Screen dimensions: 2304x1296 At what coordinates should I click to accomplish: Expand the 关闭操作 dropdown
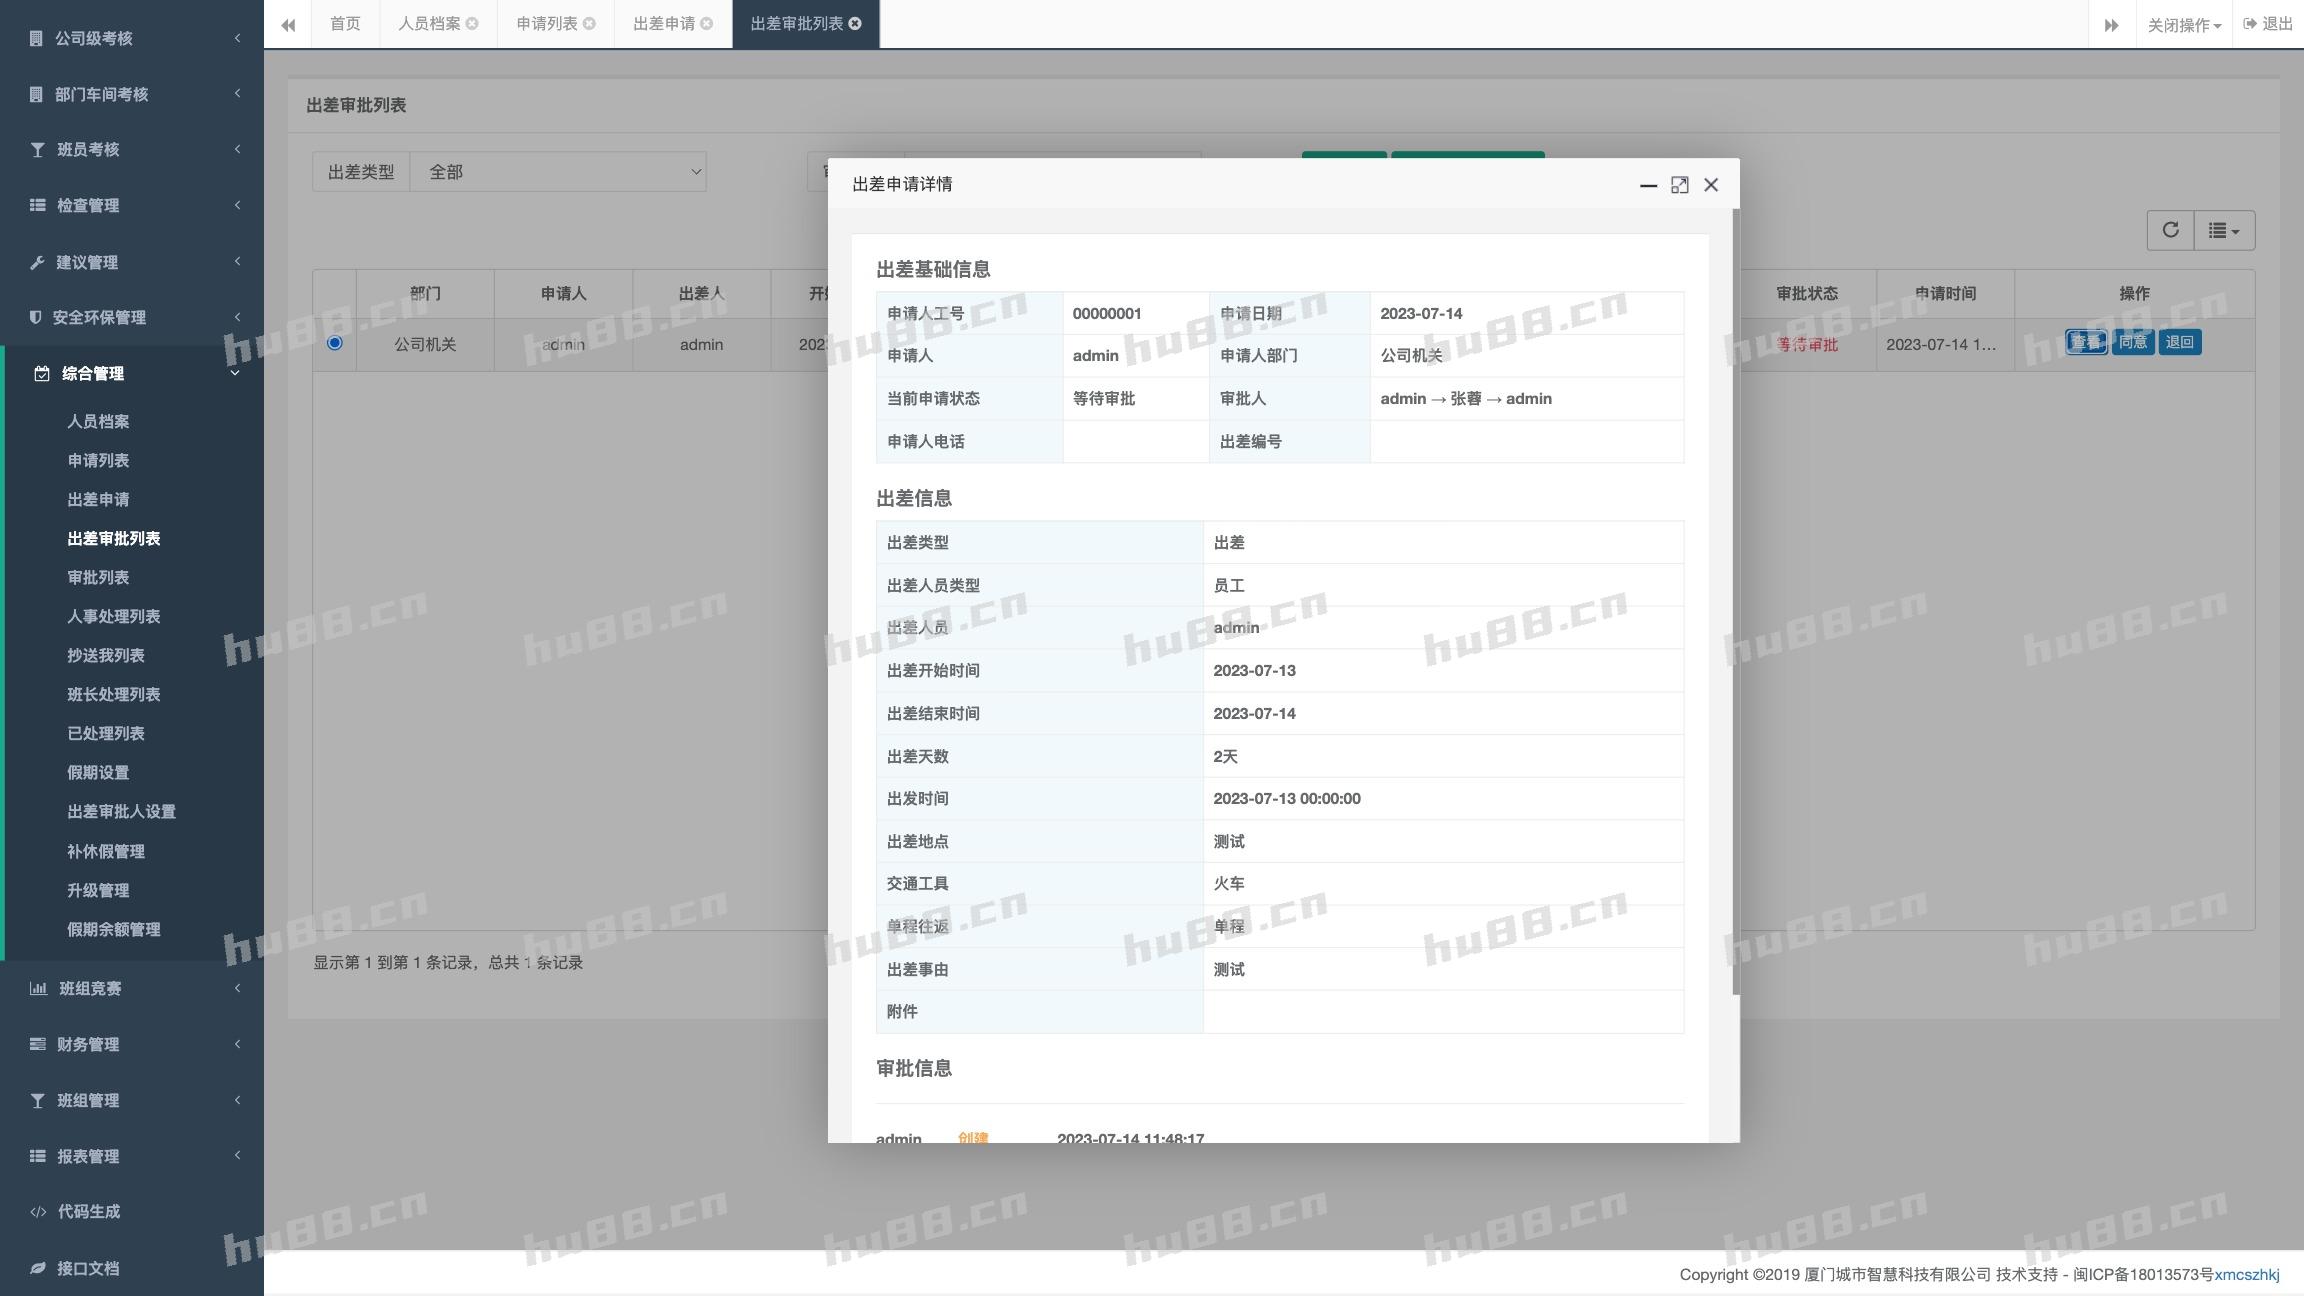[2184, 25]
